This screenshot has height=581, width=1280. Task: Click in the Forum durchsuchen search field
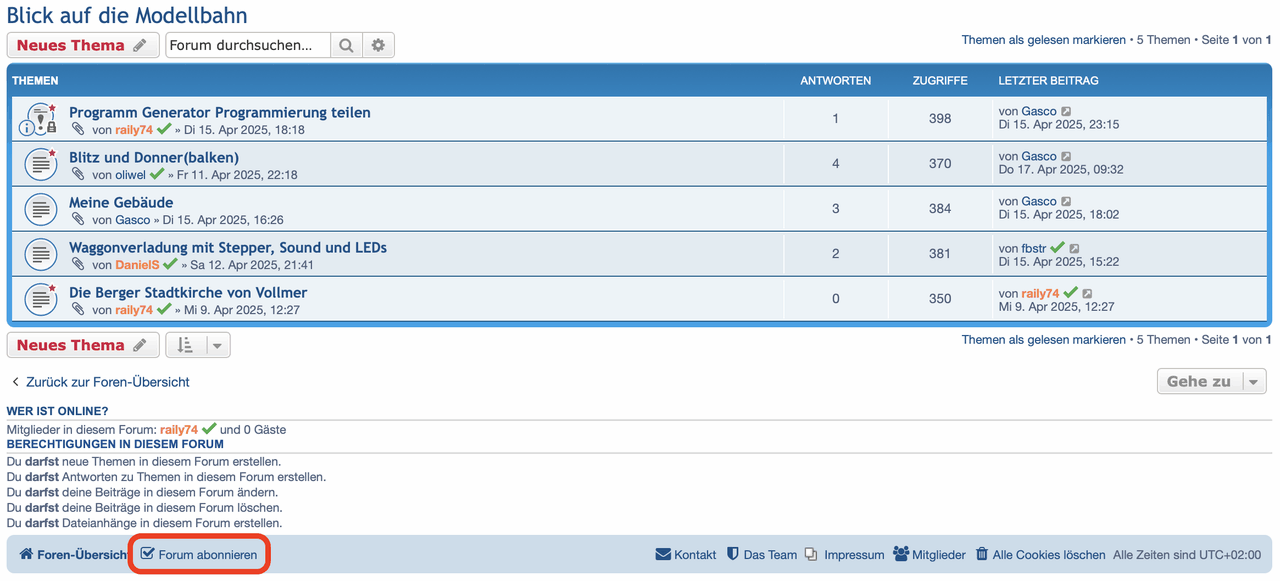pyautogui.click(x=248, y=45)
